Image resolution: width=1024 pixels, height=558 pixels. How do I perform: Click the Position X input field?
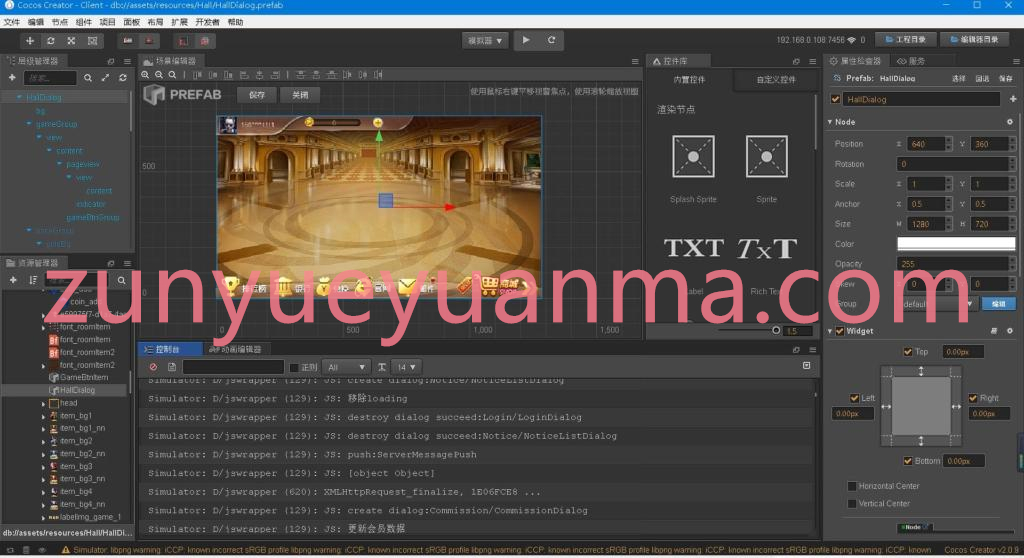coord(924,144)
